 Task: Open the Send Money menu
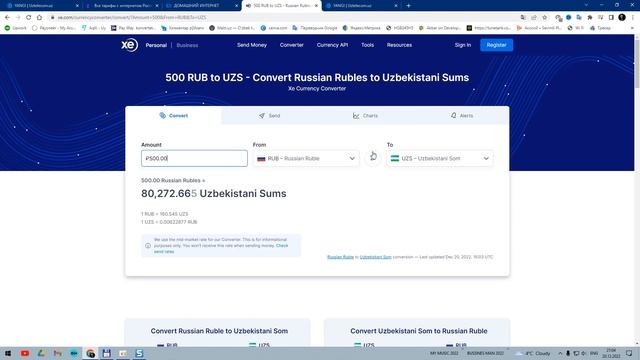(252, 45)
